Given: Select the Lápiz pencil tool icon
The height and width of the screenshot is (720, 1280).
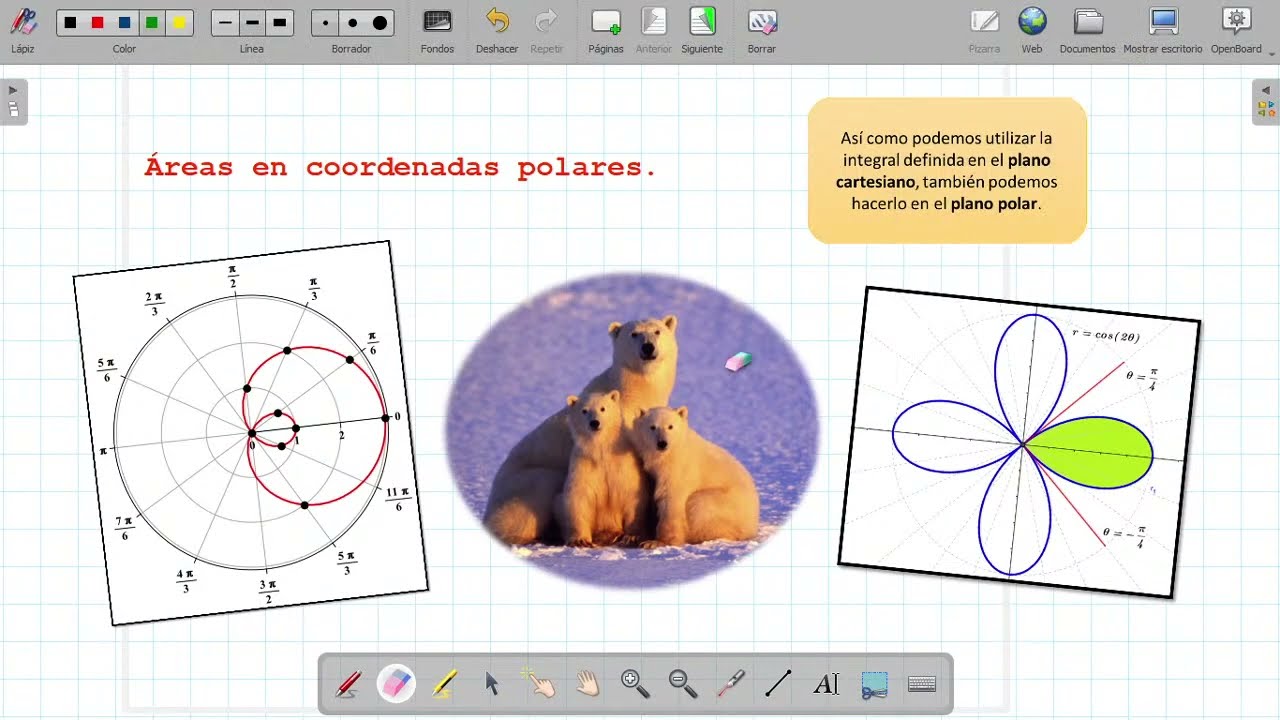Looking at the screenshot, I should [23, 22].
